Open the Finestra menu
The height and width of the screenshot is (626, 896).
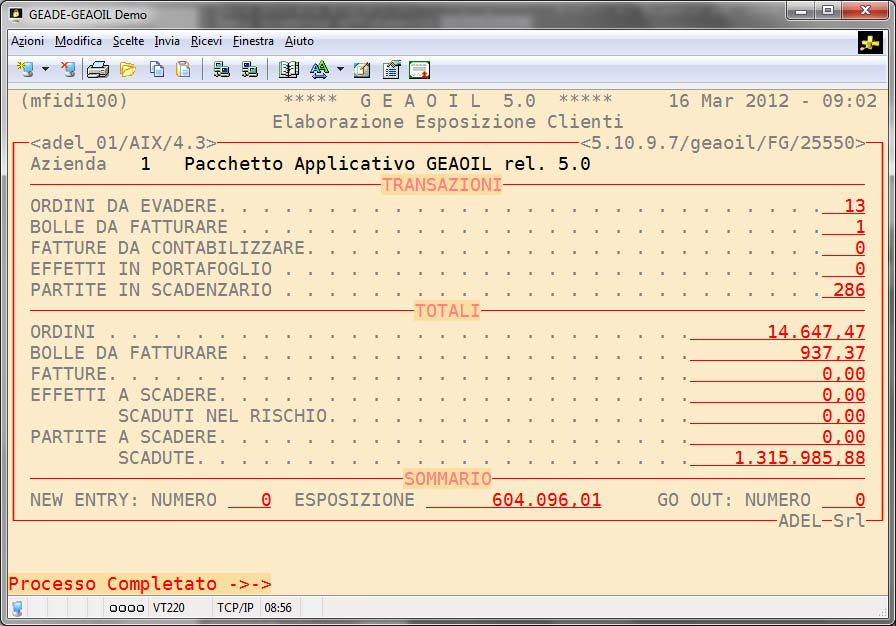(253, 41)
